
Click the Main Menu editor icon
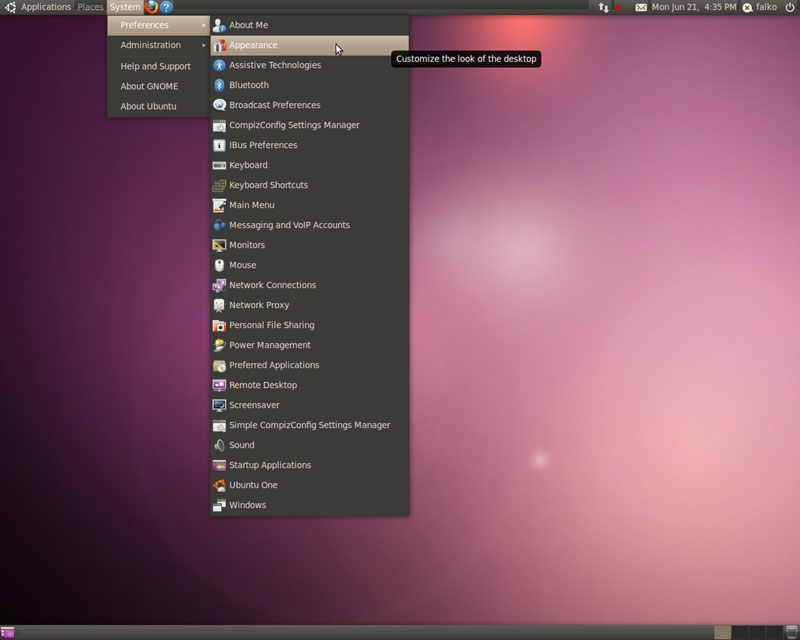(x=219, y=205)
